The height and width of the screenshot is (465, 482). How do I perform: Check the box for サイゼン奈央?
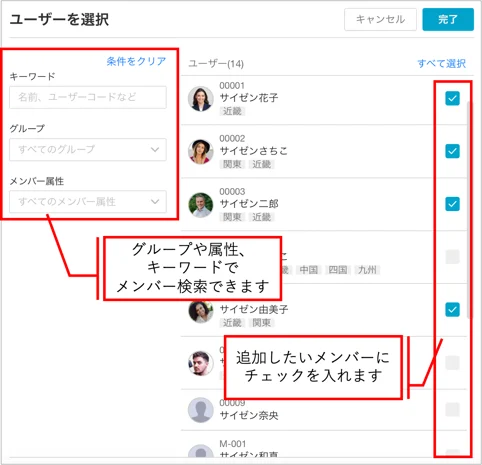pos(452,409)
